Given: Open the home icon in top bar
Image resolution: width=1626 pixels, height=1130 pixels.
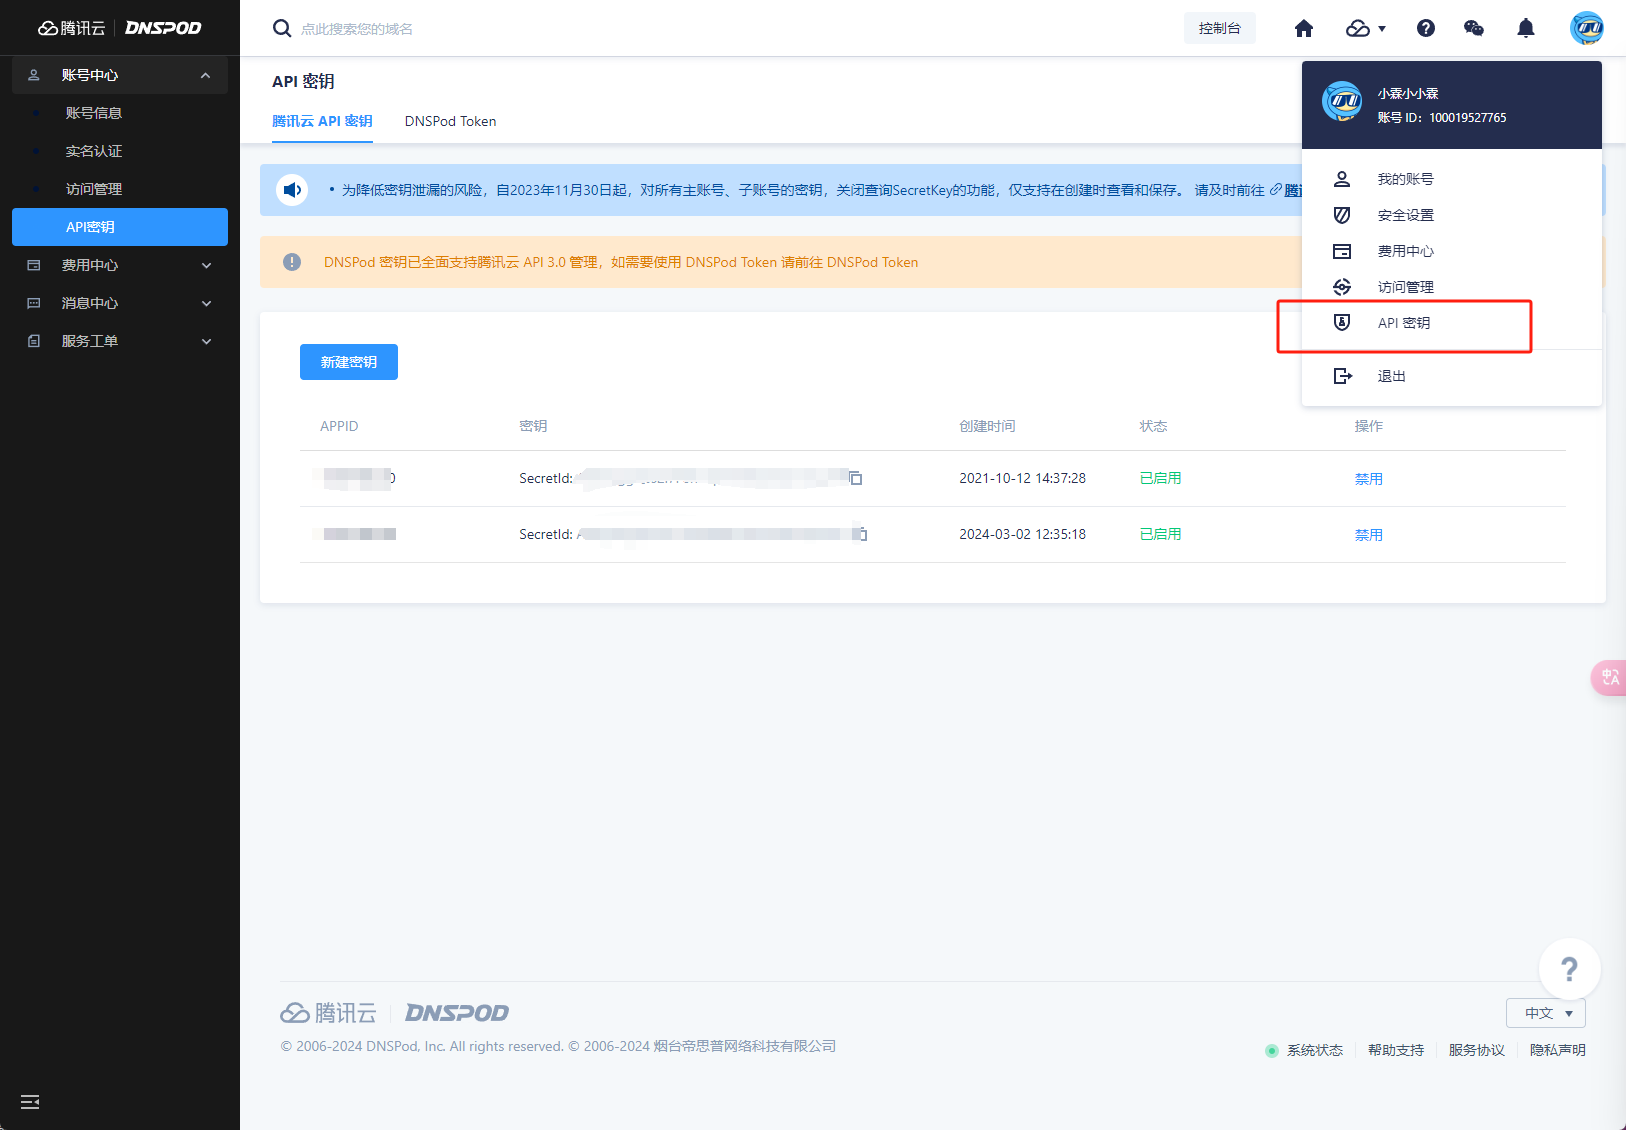Looking at the screenshot, I should tap(1304, 28).
